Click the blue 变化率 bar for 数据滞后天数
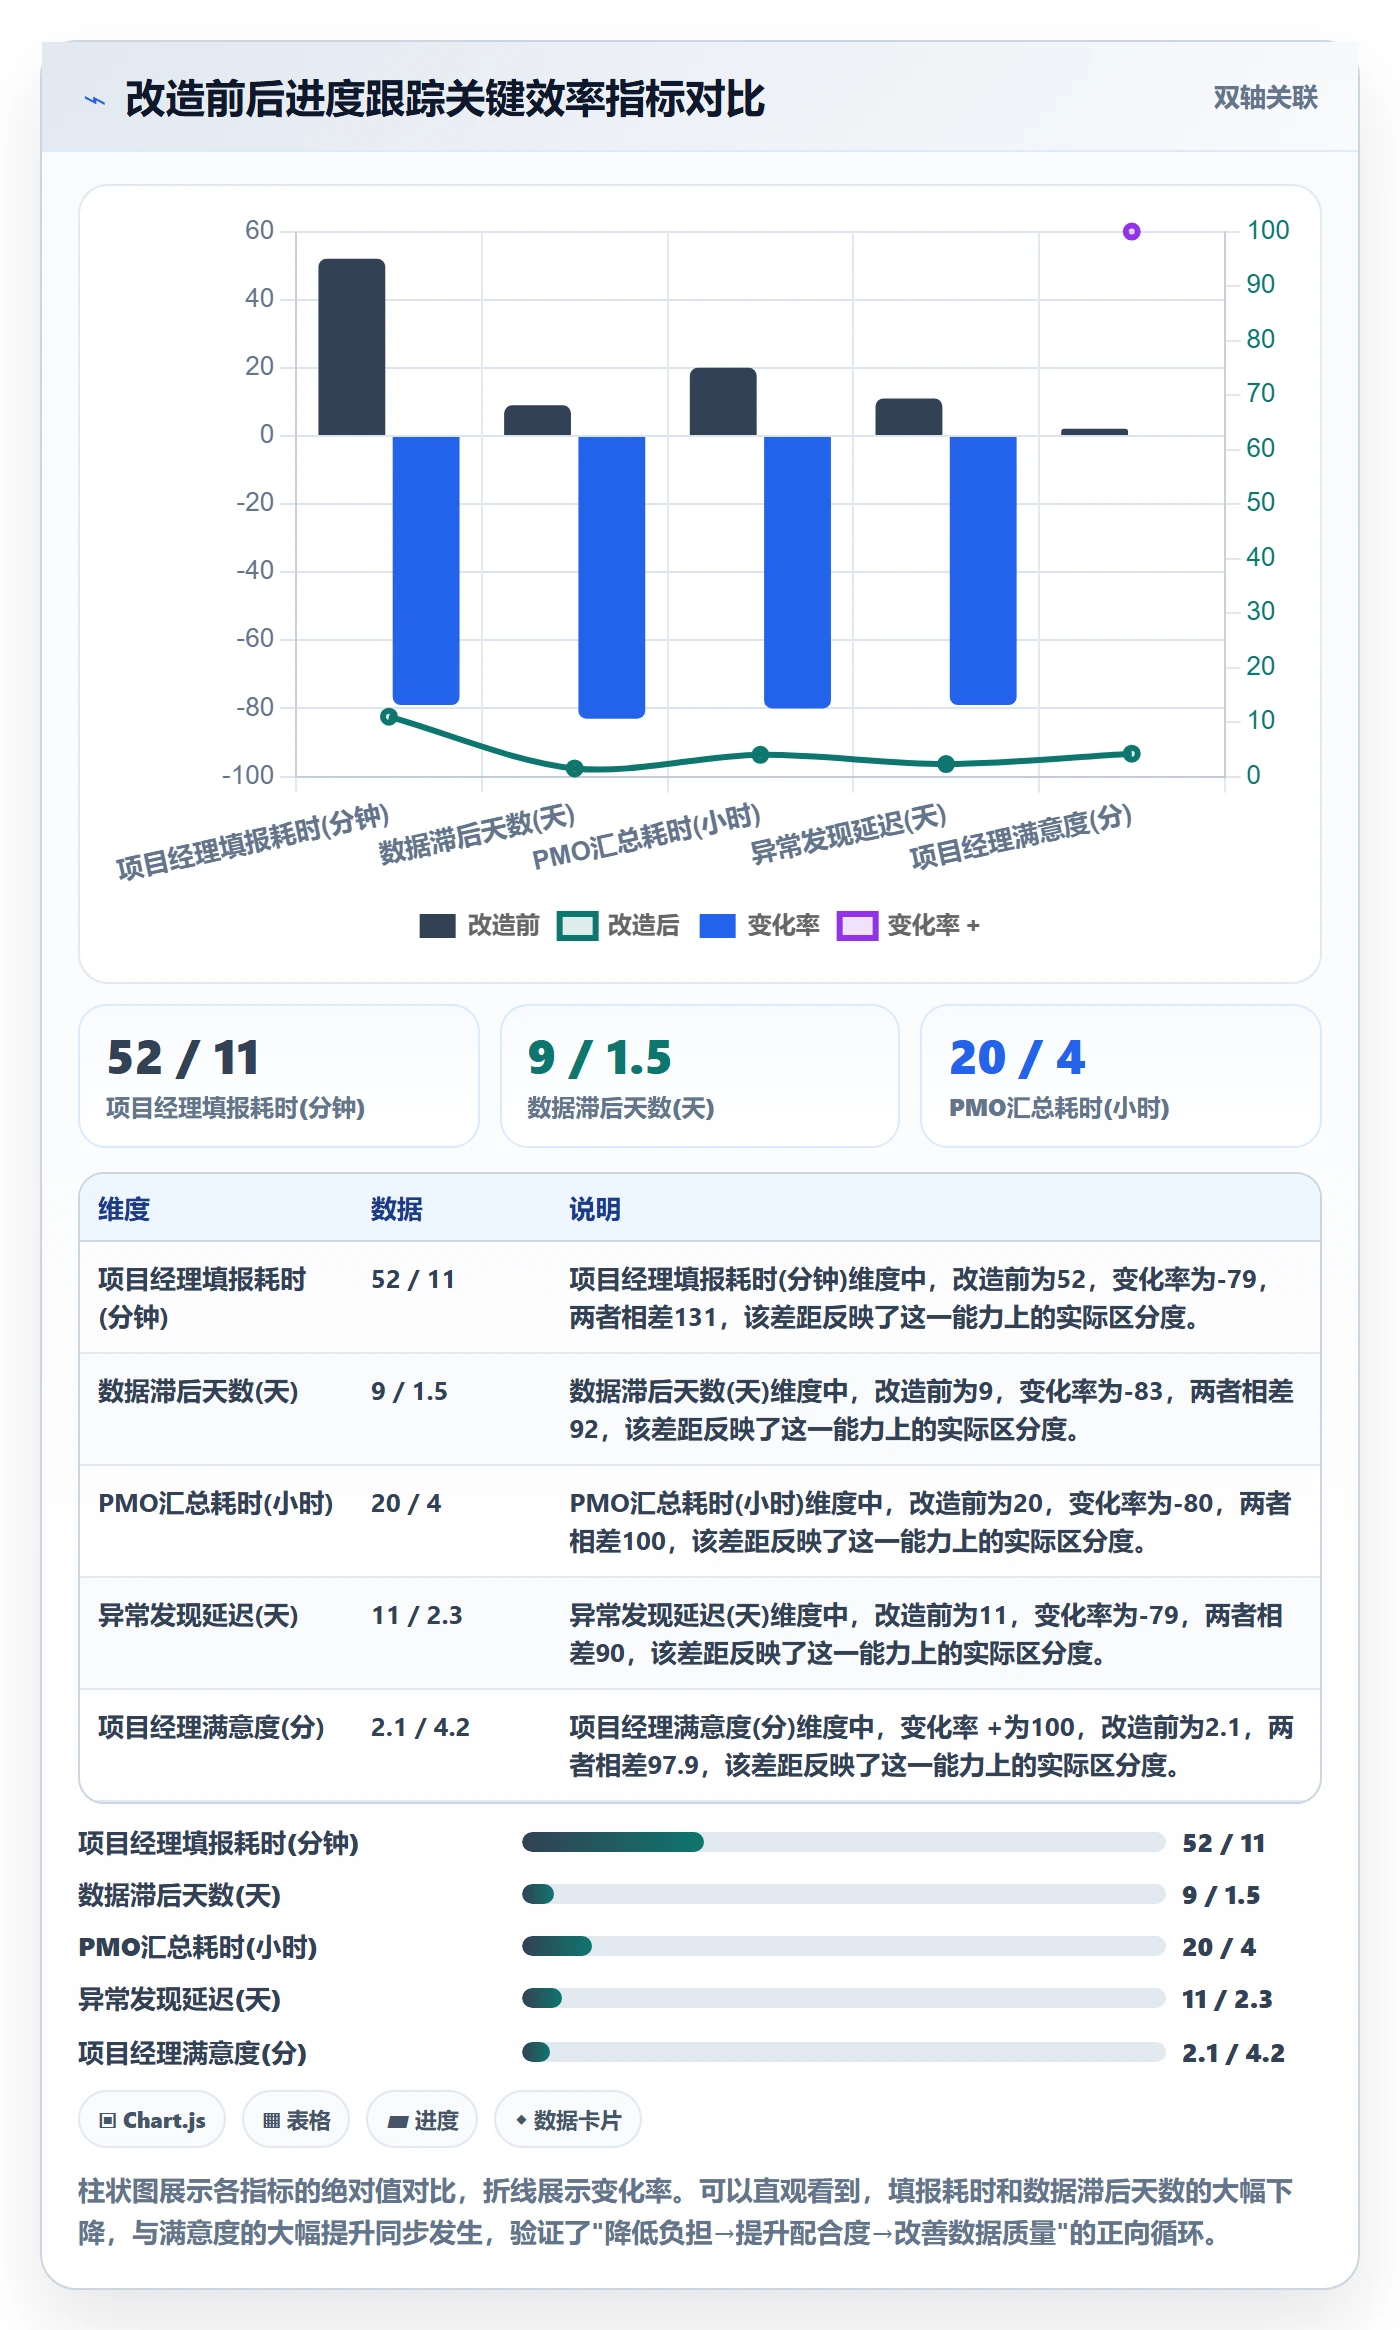Image resolution: width=1400 pixels, height=2330 pixels. pos(611,577)
